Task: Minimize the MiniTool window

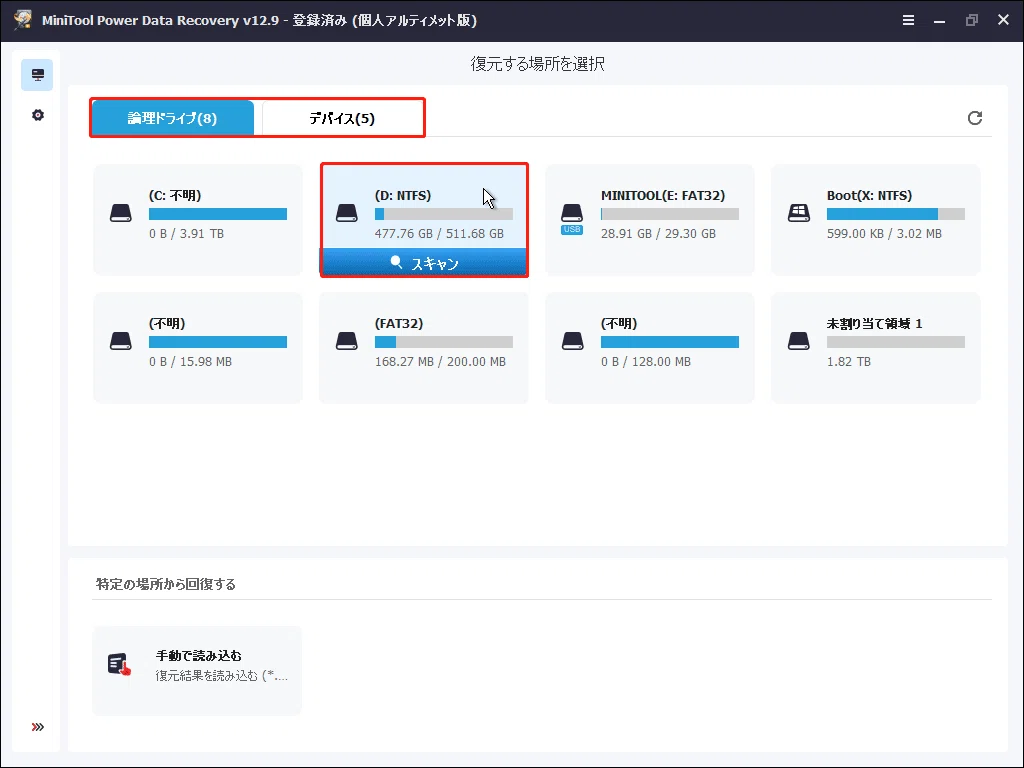Action: pos(940,20)
